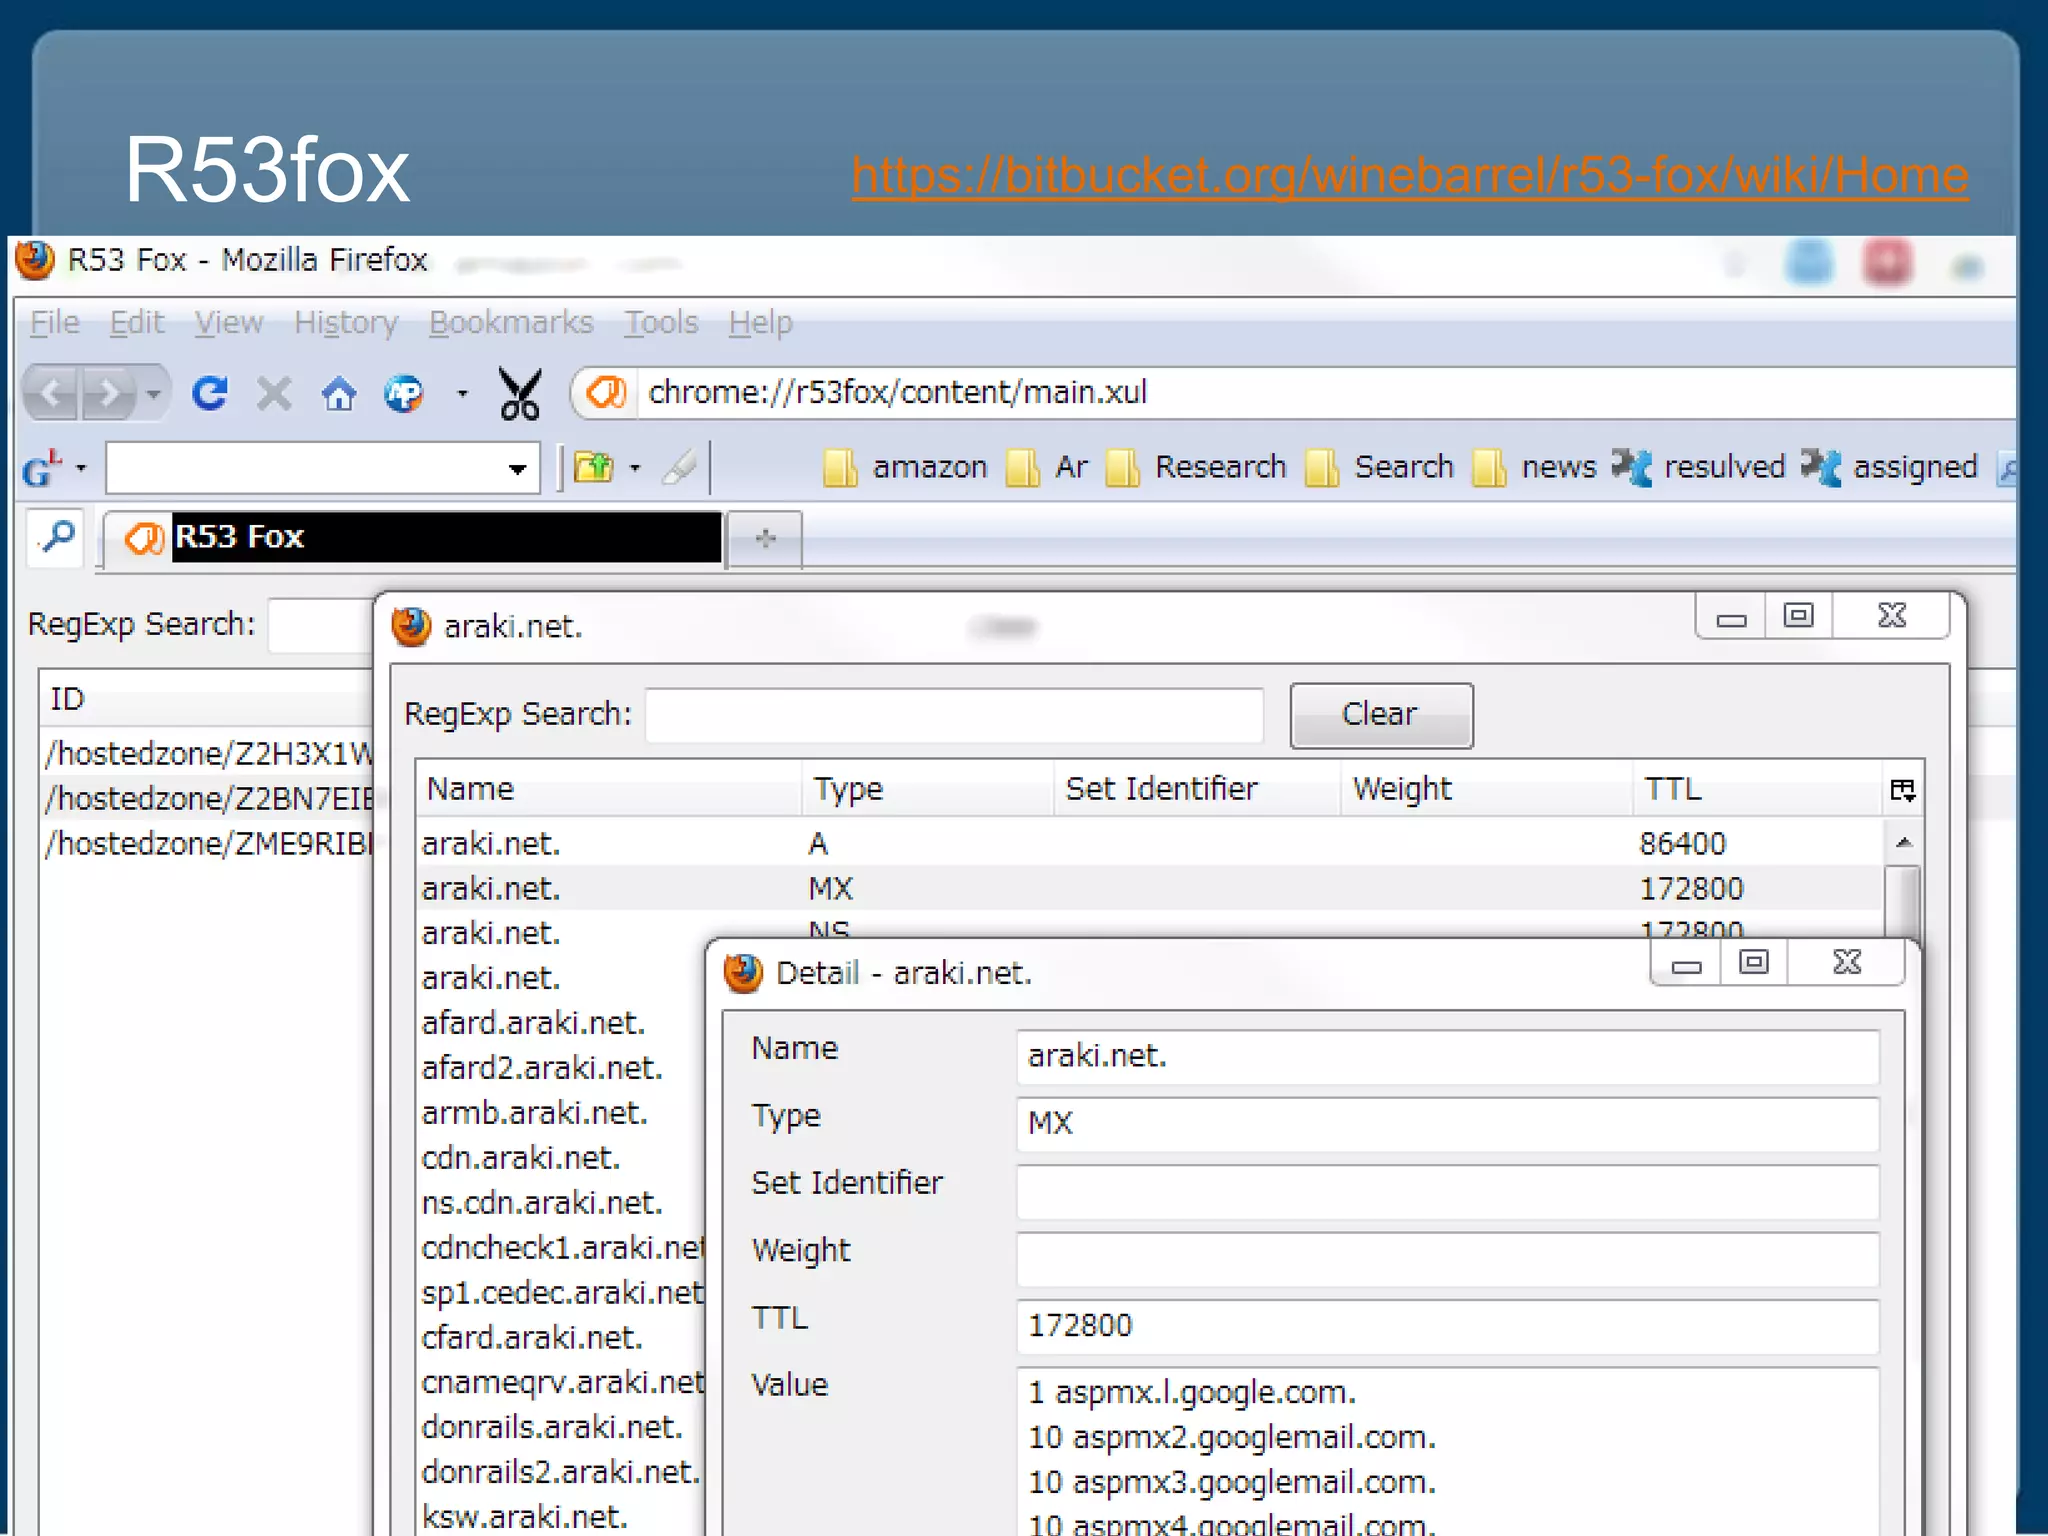
Task: Click the highlighter pen toolbar icon
Action: pyautogui.click(x=679, y=467)
